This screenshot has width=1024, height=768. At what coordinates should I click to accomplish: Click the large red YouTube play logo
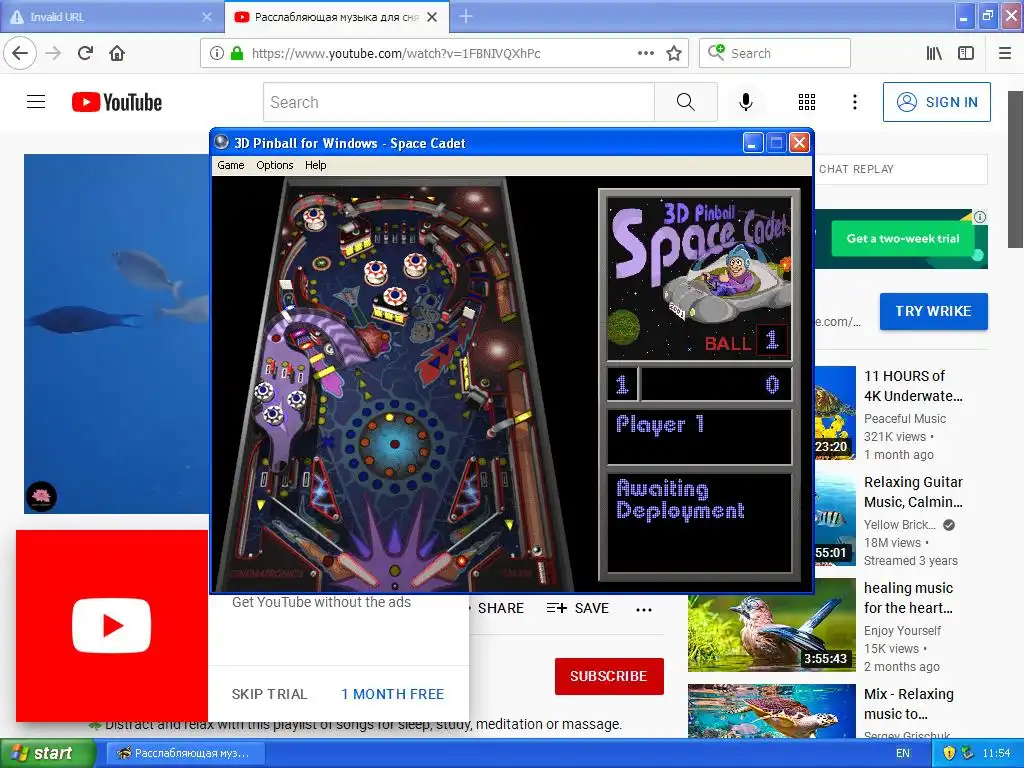(x=112, y=625)
